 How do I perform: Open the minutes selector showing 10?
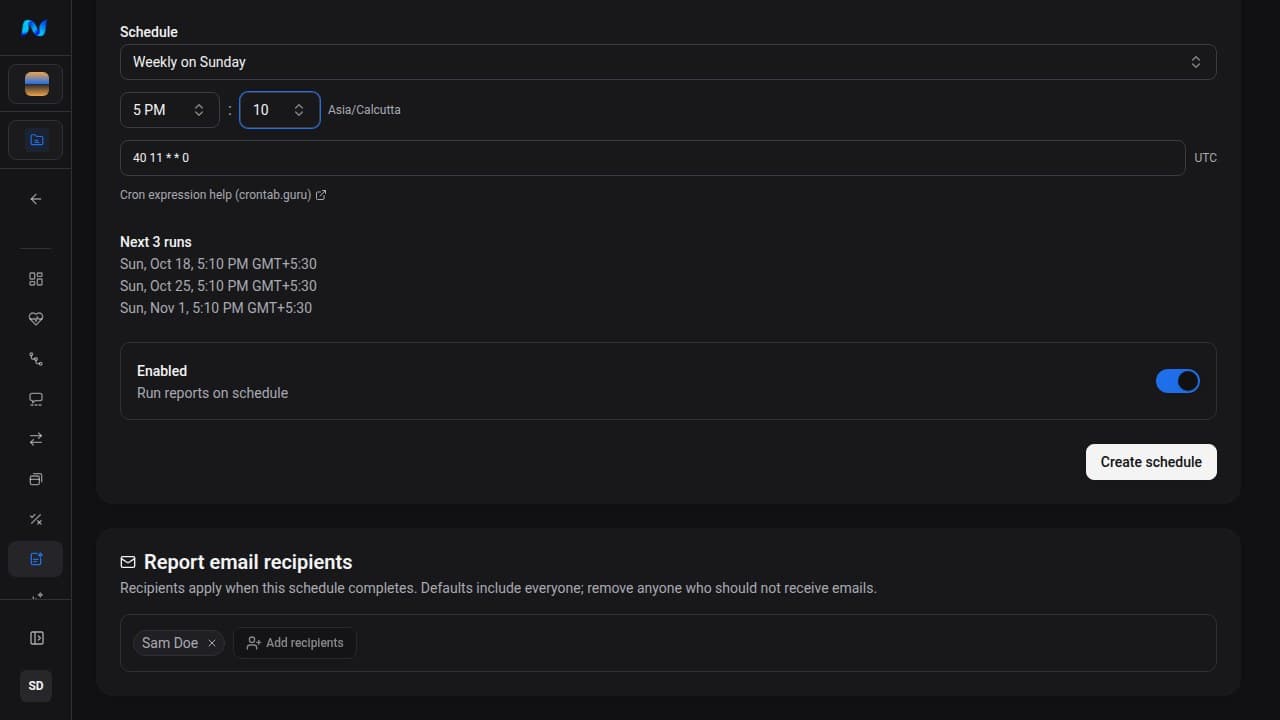coord(280,110)
